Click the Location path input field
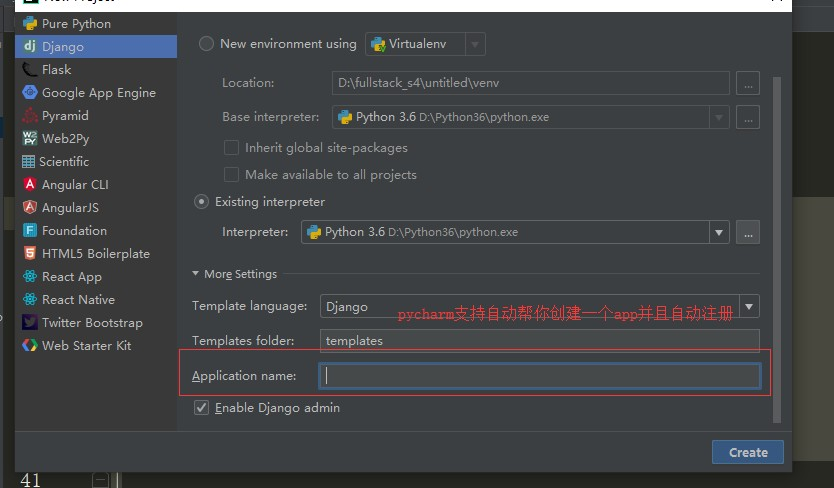The width and height of the screenshot is (834, 488). point(530,83)
